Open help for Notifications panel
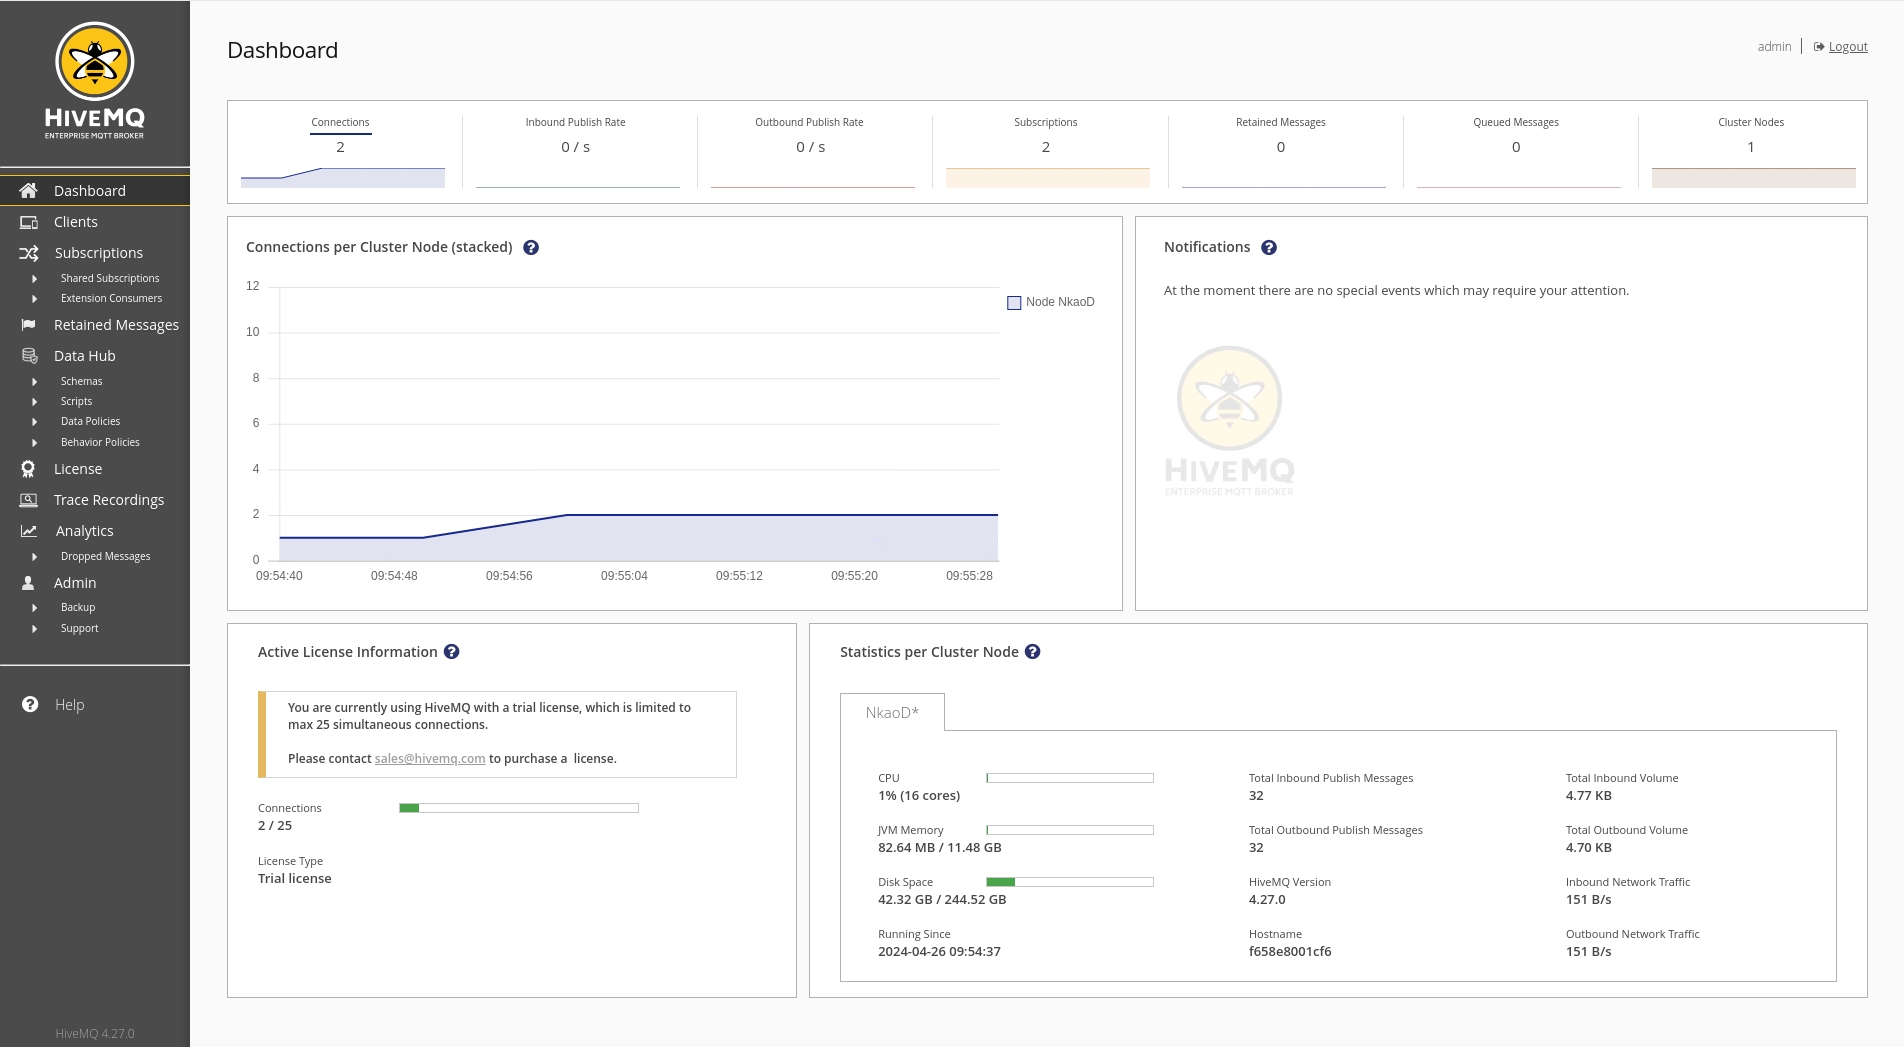The width and height of the screenshot is (1904, 1047). tap(1268, 248)
